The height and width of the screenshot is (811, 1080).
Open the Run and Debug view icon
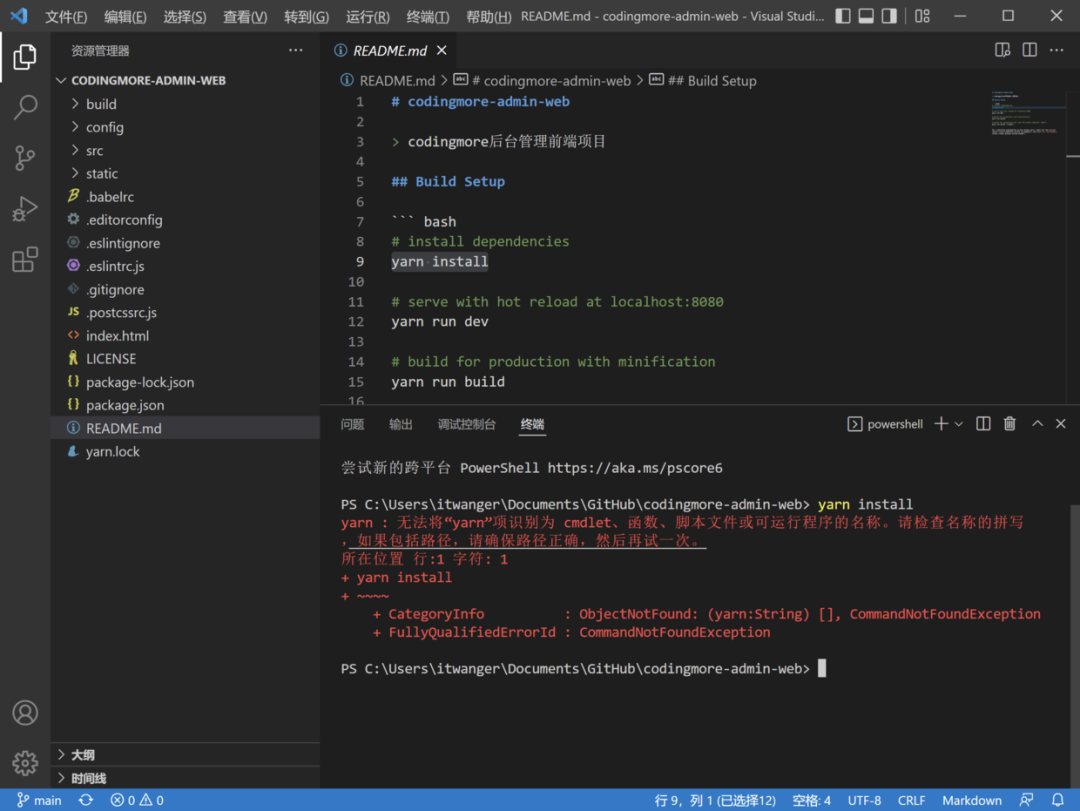click(25, 209)
